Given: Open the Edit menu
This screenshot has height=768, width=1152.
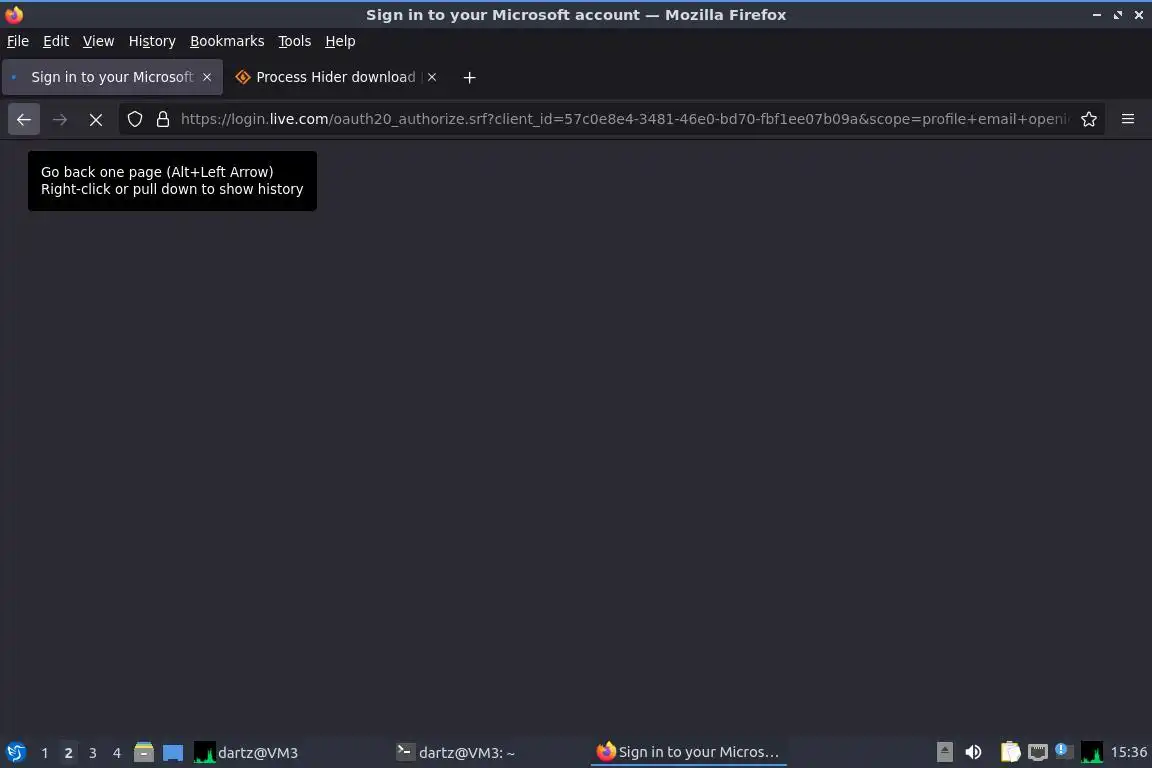Looking at the screenshot, I should (56, 41).
